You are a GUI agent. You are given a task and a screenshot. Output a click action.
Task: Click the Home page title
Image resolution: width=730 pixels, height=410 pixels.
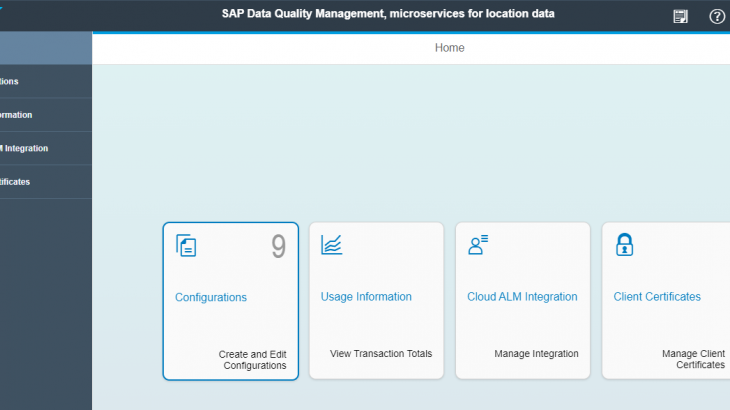click(449, 48)
